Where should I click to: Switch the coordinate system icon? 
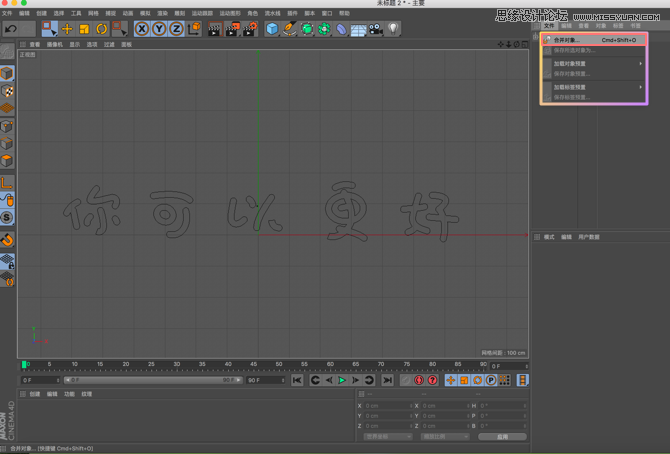194,29
